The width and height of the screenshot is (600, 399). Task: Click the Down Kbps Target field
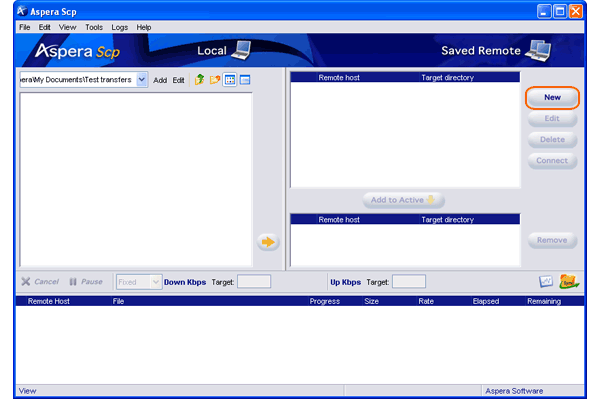click(254, 282)
